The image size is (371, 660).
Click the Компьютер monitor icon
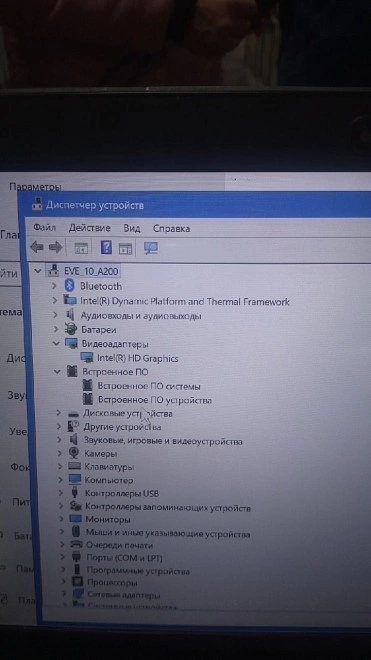[75, 480]
